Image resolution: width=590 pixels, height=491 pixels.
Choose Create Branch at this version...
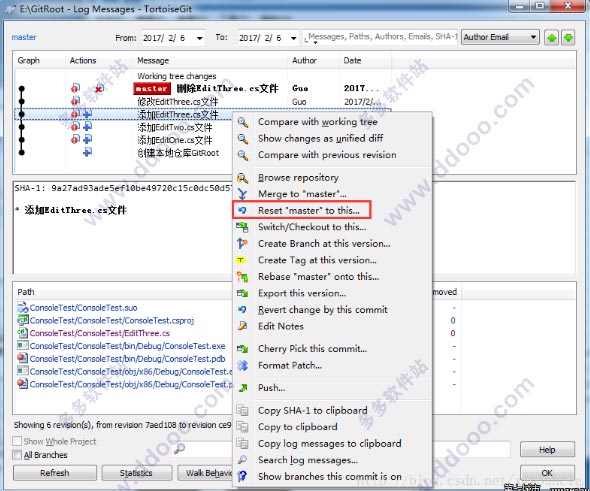[324, 243]
